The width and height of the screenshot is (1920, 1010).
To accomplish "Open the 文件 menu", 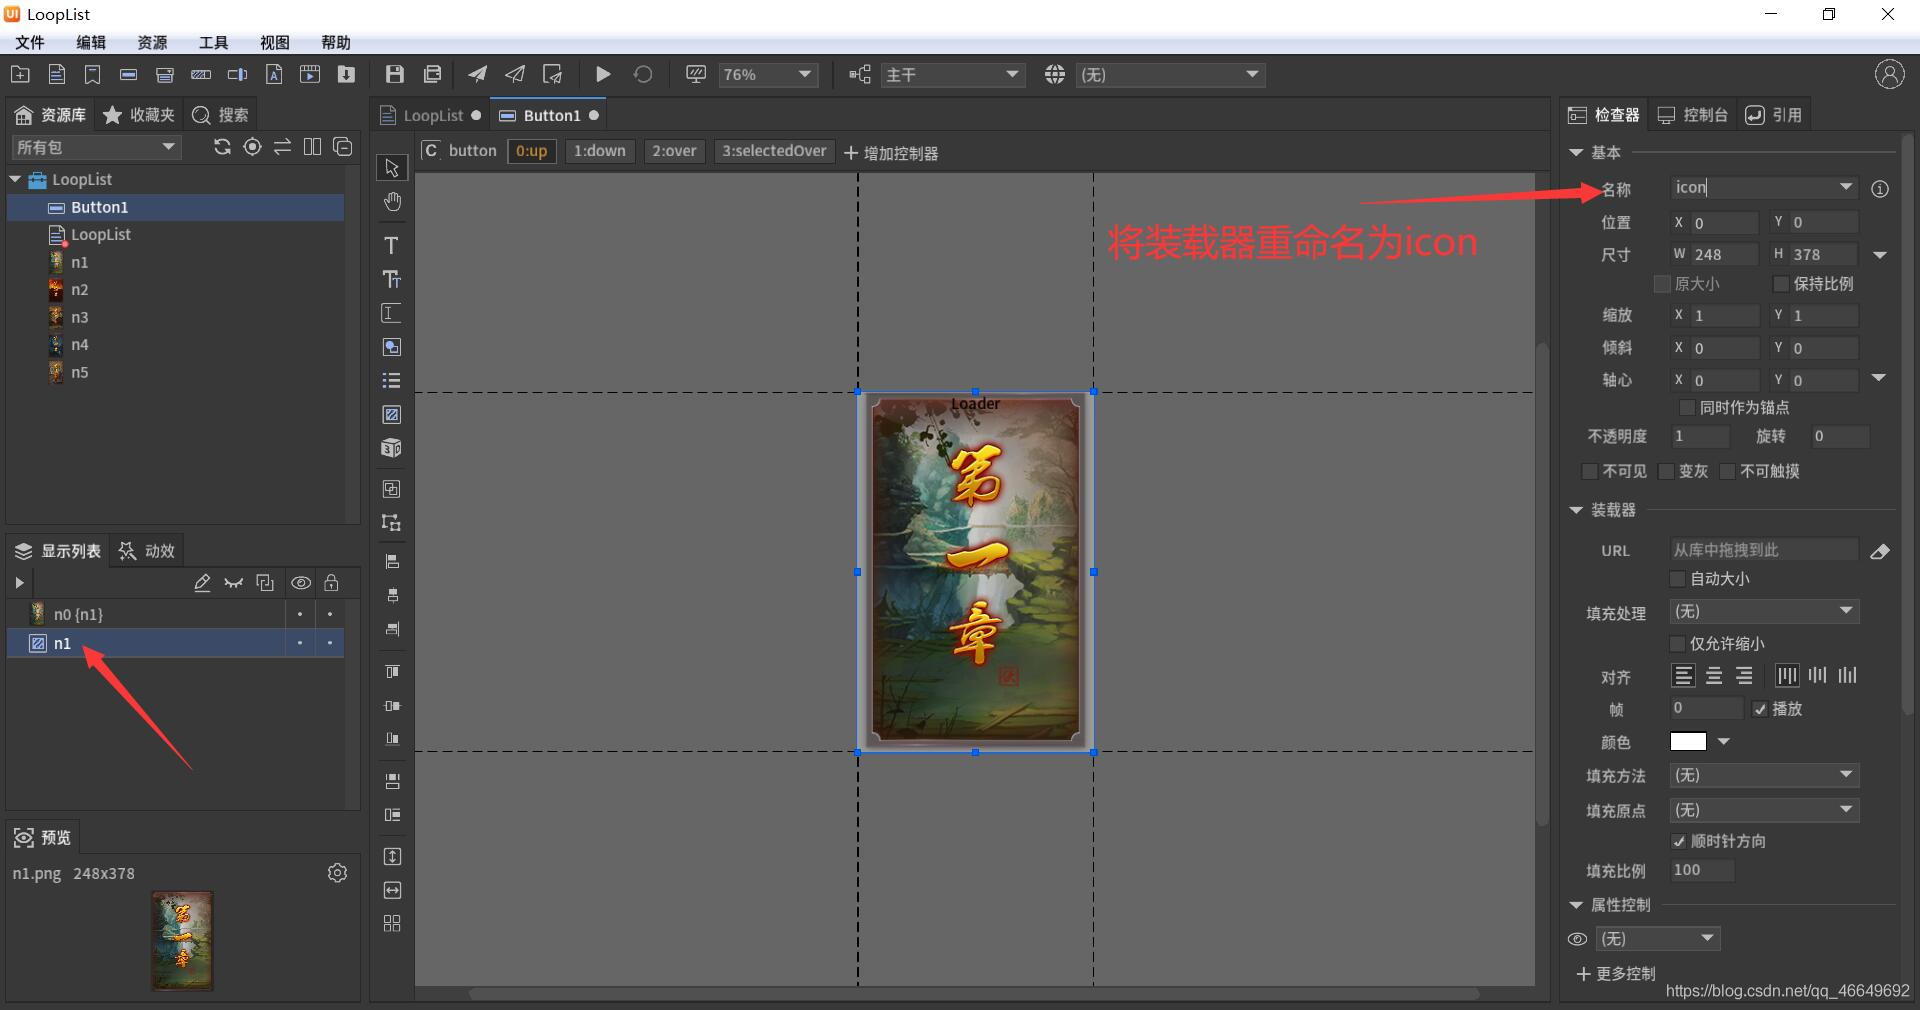I will click(x=30, y=42).
